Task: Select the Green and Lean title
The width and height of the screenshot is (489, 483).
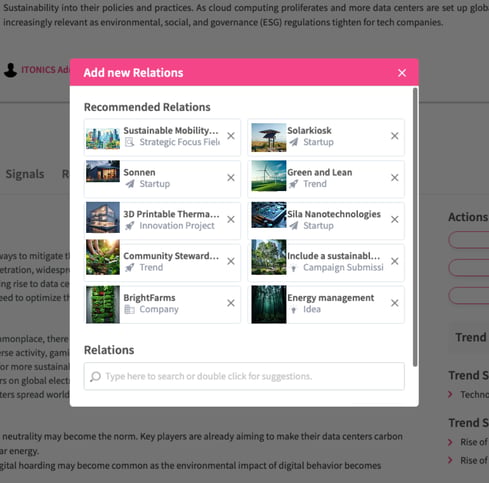Action: pos(320,172)
